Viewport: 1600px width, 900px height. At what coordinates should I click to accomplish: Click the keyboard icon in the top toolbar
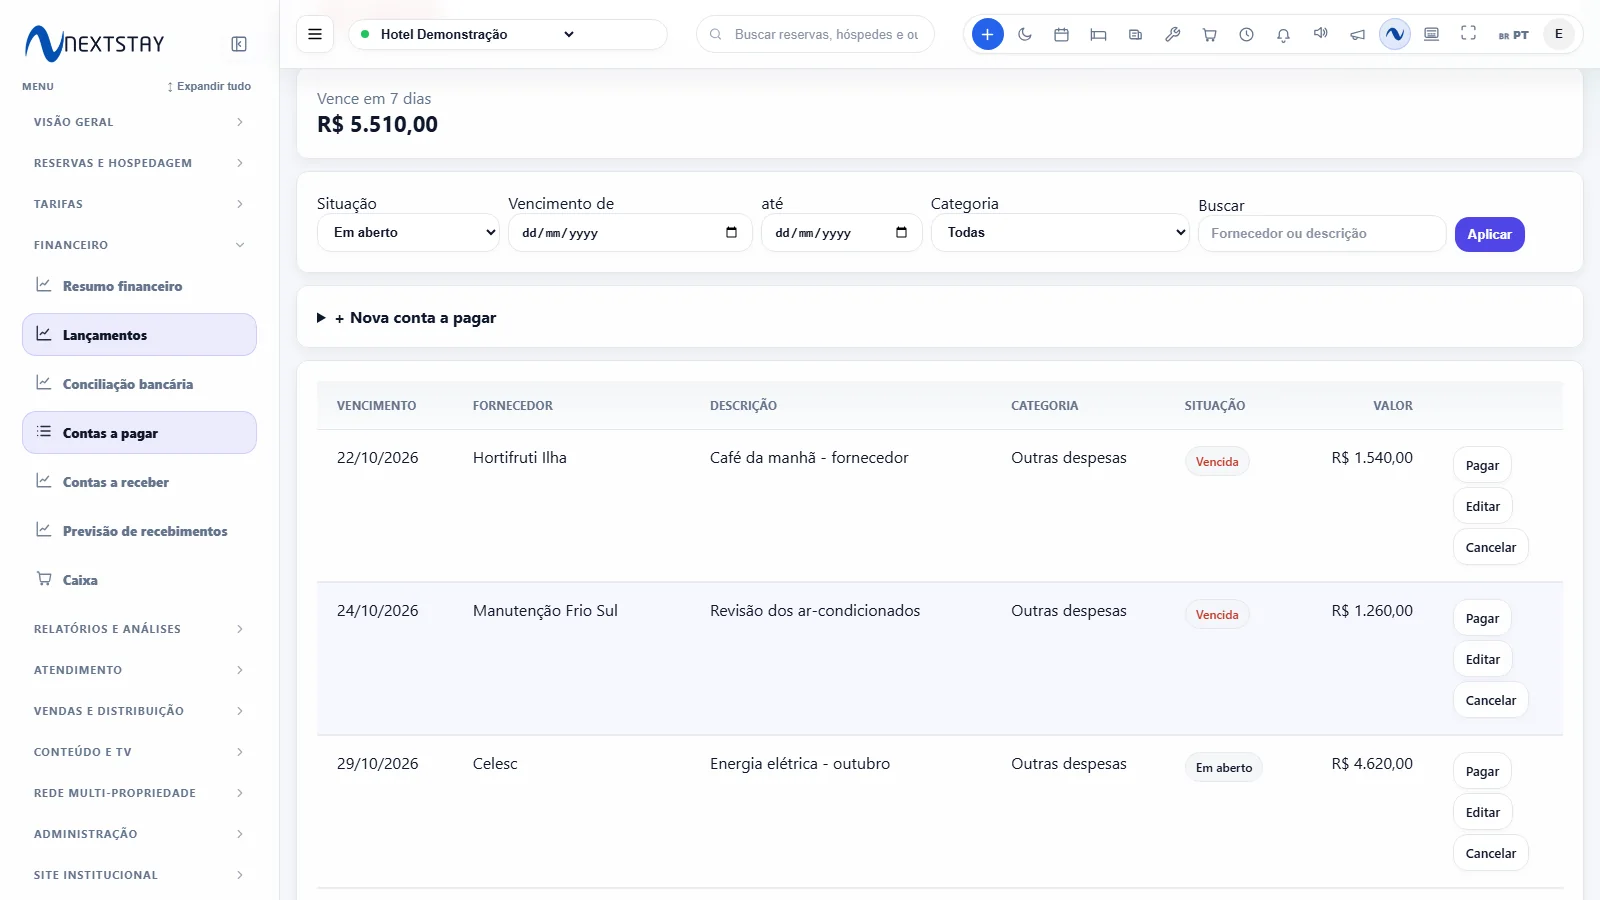[1432, 34]
